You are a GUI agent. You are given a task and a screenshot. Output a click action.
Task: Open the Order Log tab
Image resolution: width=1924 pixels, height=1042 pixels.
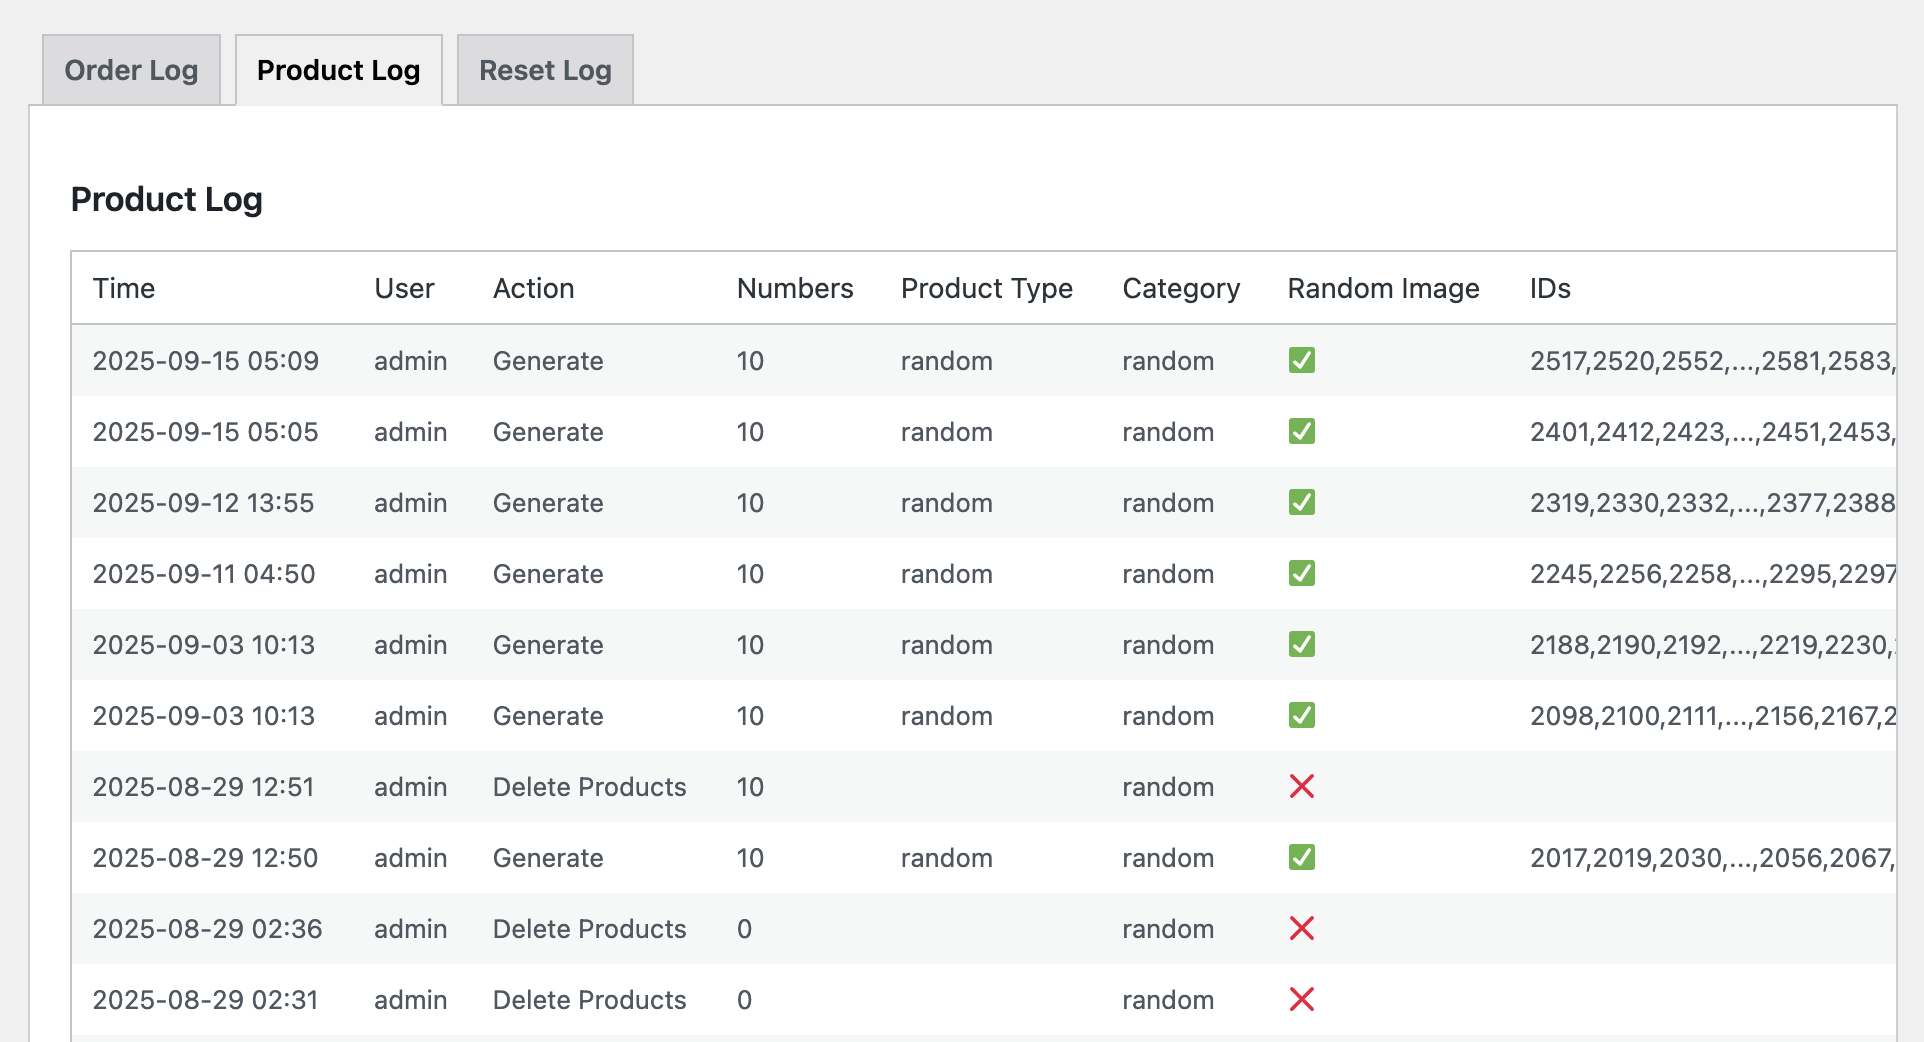point(131,70)
